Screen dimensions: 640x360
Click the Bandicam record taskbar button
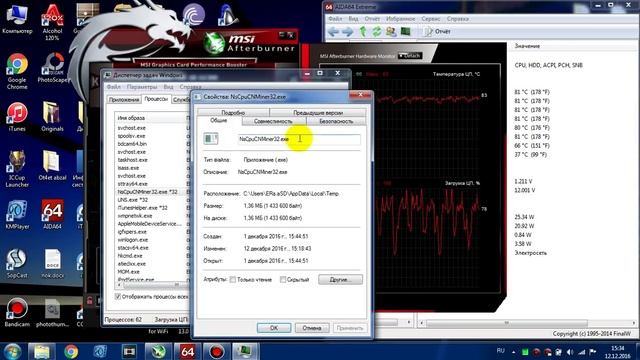coord(216,351)
